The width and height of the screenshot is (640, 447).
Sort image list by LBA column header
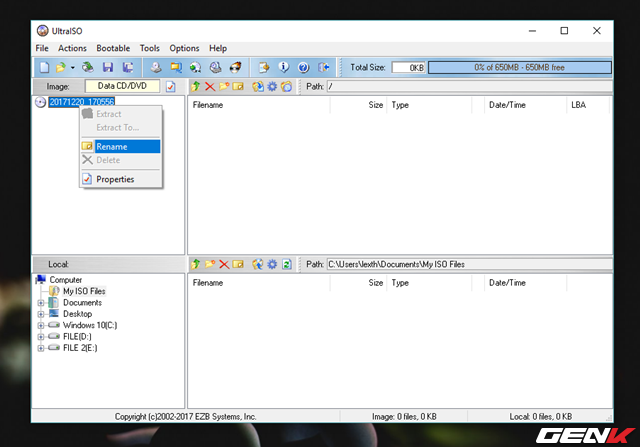coord(588,105)
